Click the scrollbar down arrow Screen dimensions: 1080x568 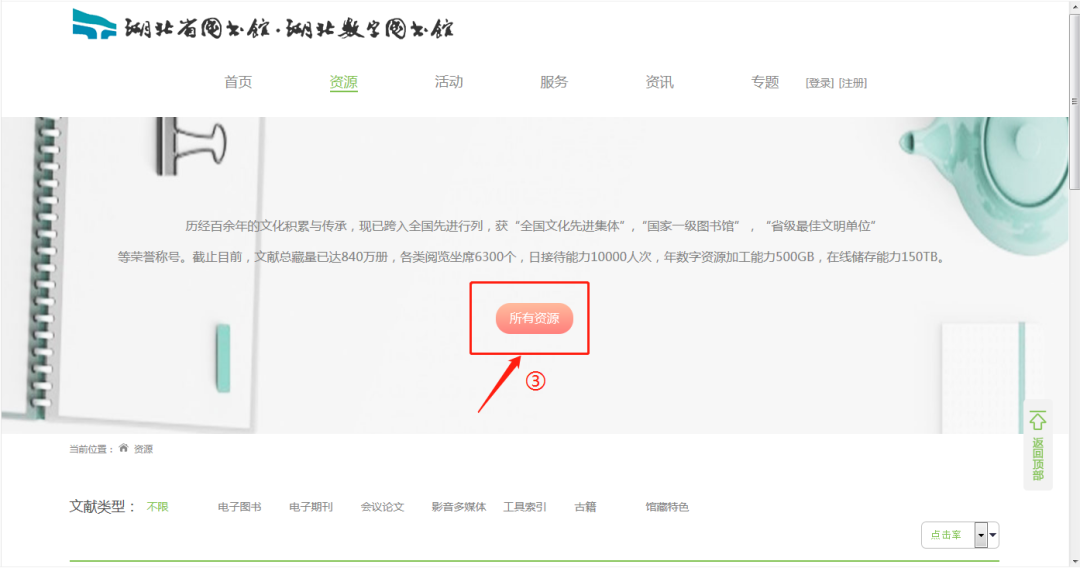pos(1074,561)
